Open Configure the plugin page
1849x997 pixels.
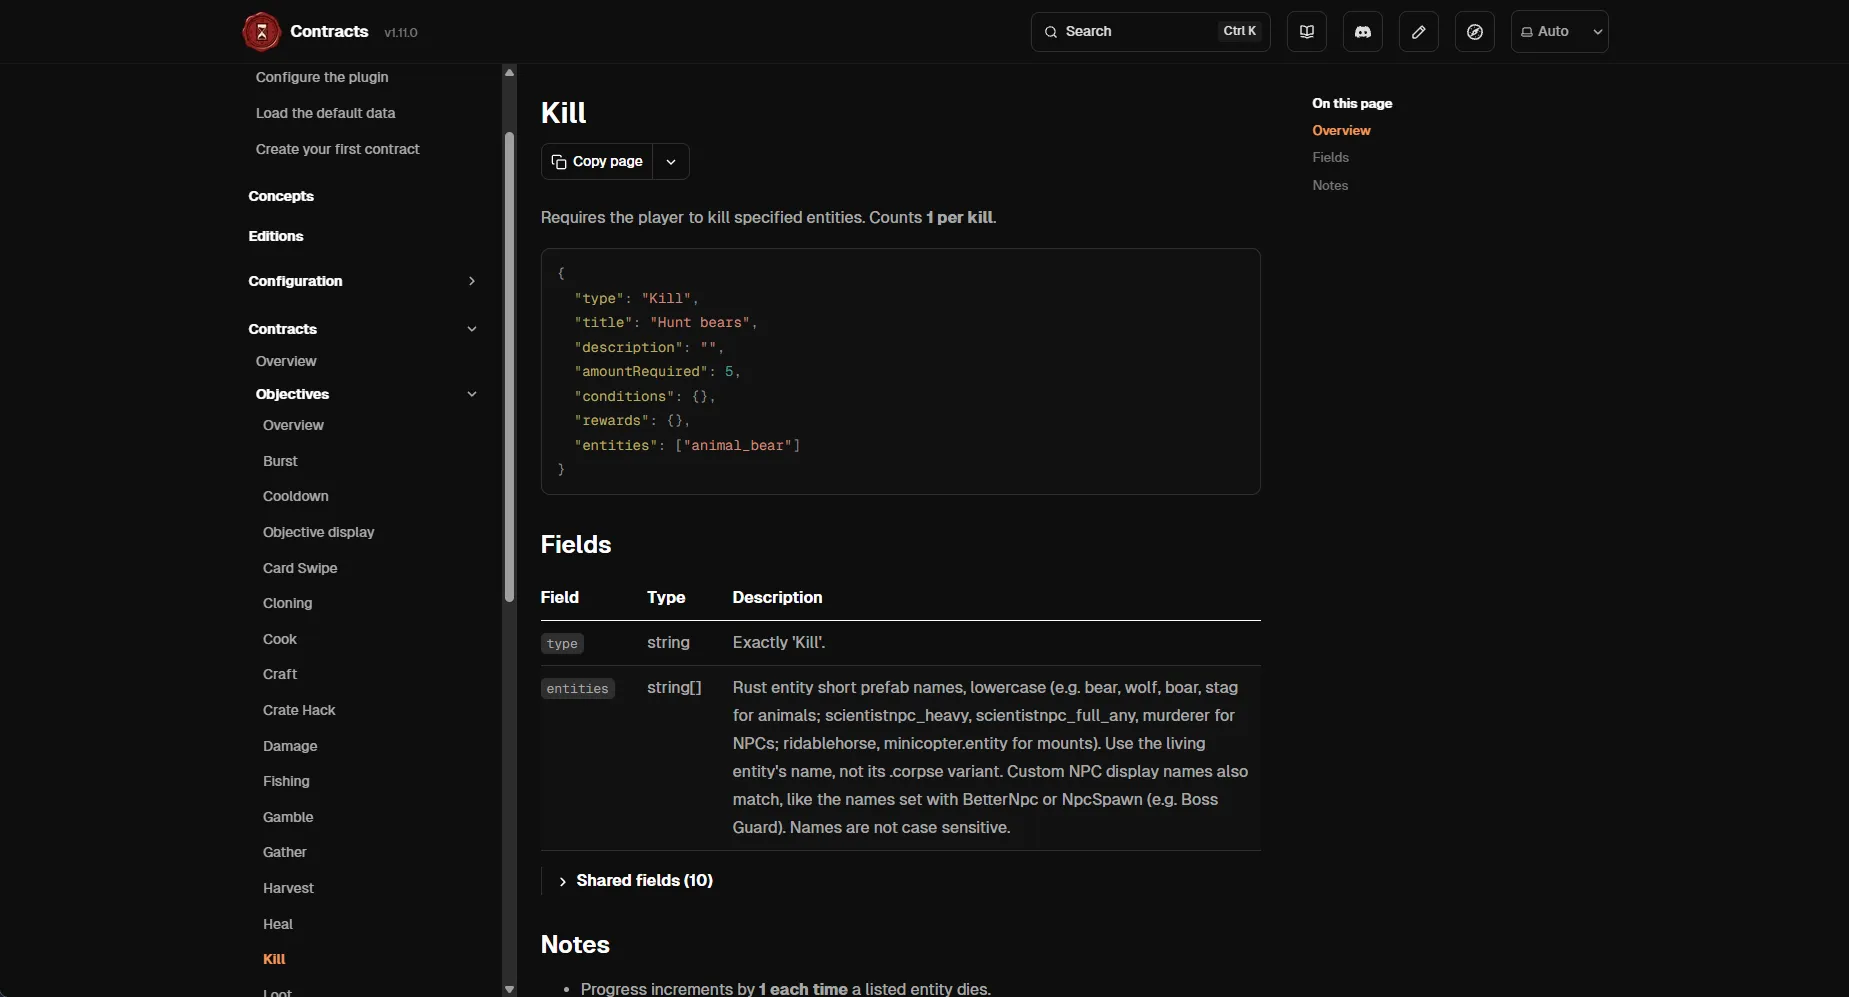point(322,77)
